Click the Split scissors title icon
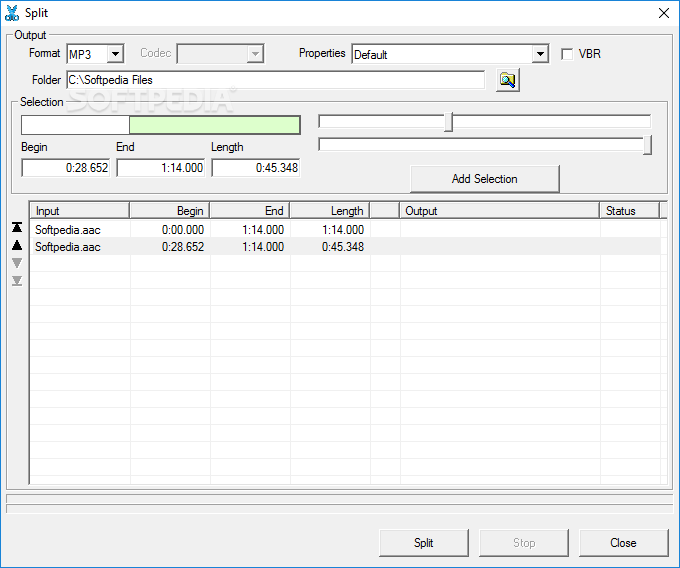The height and width of the screenshot is (568, 680). click(x=12, y=13)
